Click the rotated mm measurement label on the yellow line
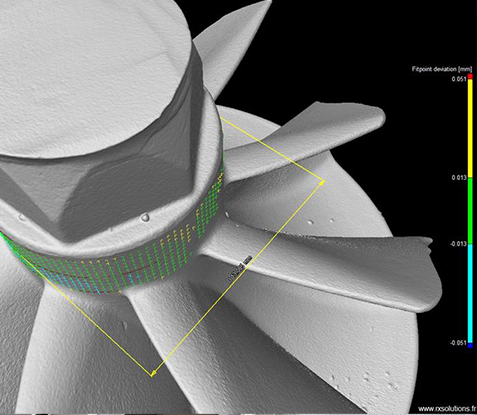The width and height of the screenshot is (477, 415). click(239, 270)
